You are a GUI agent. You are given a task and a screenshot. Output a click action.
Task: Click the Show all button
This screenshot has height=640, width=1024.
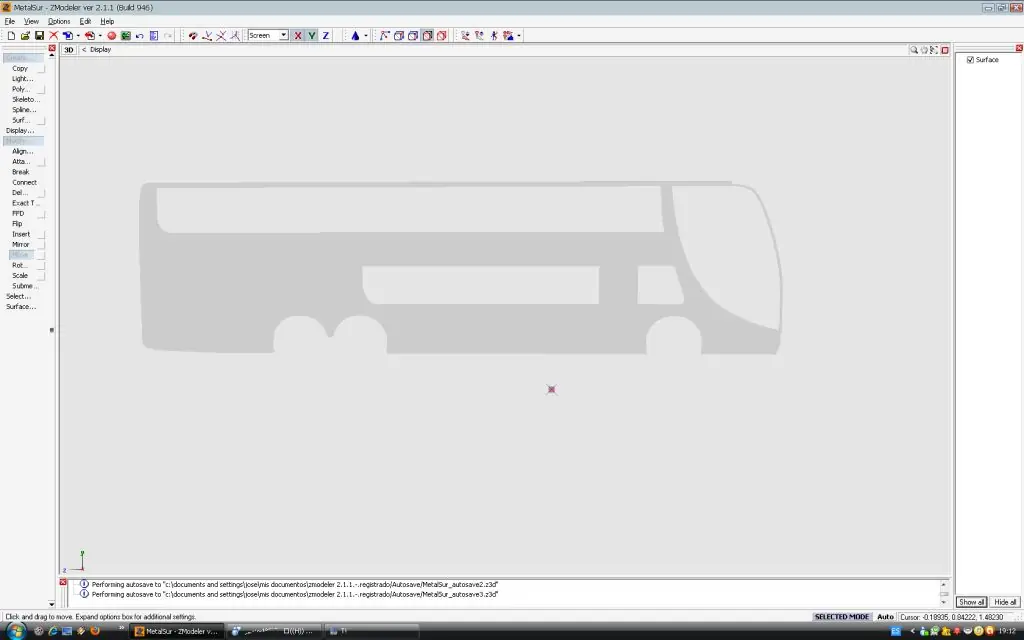coord(971,601)
